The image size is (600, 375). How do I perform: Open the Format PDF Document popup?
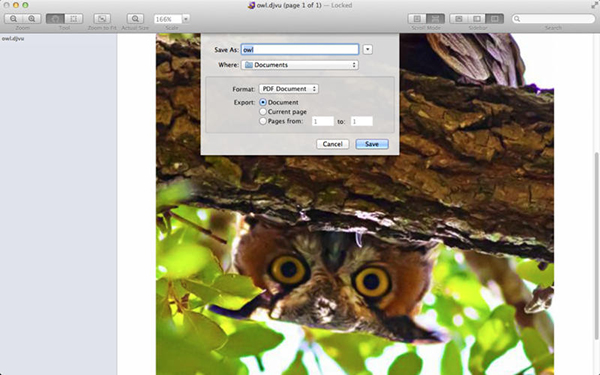point(289,89)
